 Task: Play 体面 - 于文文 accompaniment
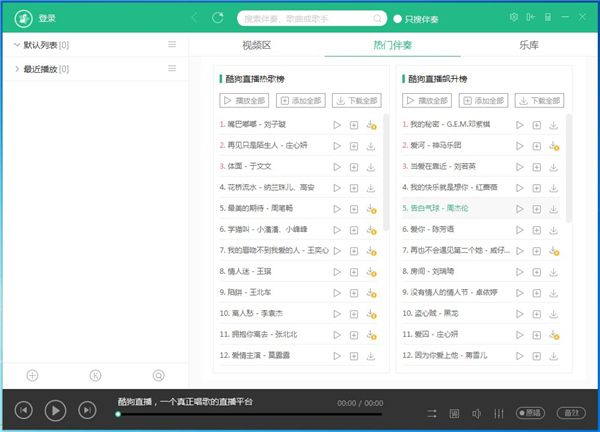coord(337,167)
